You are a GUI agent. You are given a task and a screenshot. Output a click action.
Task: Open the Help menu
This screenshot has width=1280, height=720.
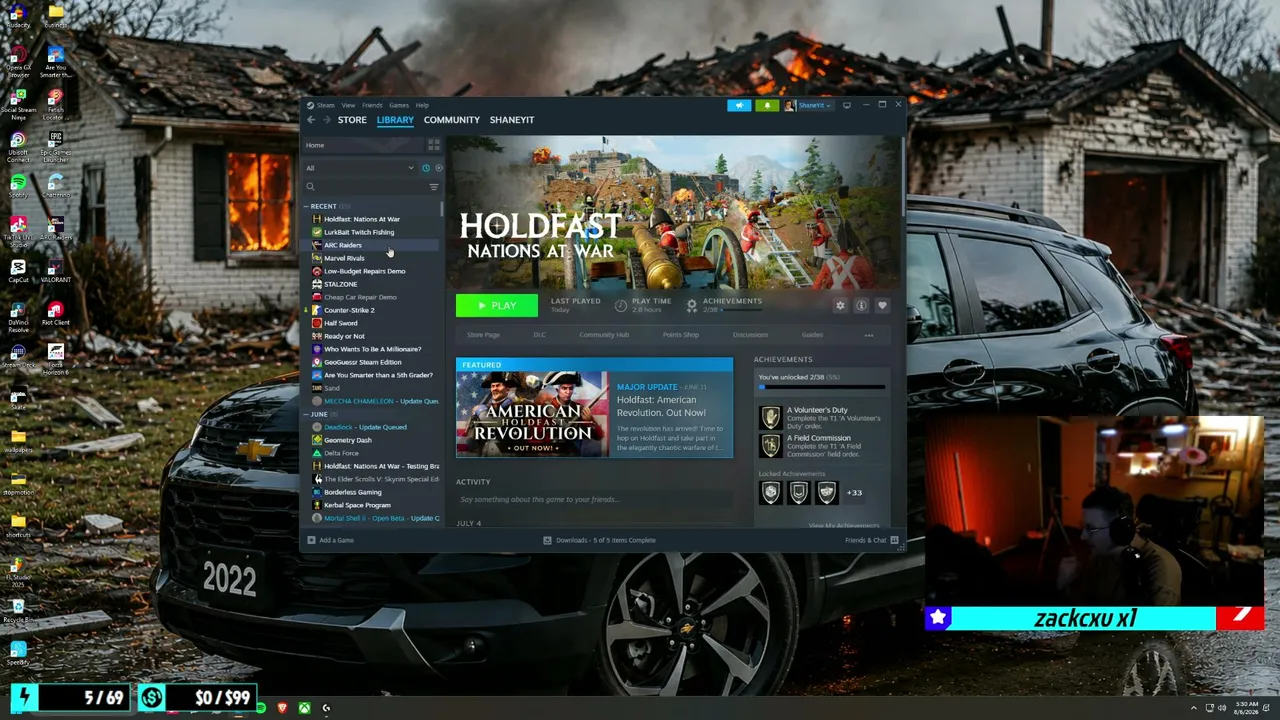click(422, 105)
